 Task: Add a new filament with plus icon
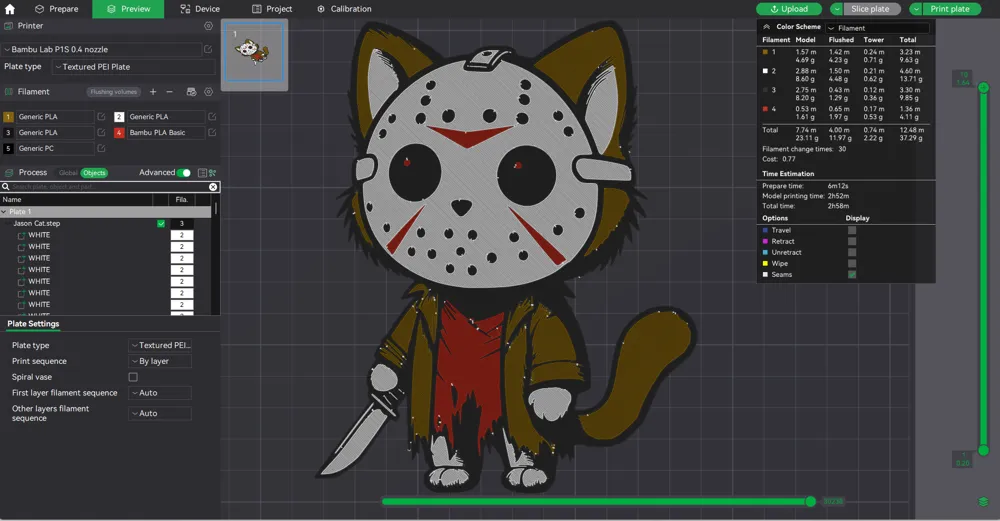pos(153,92)
